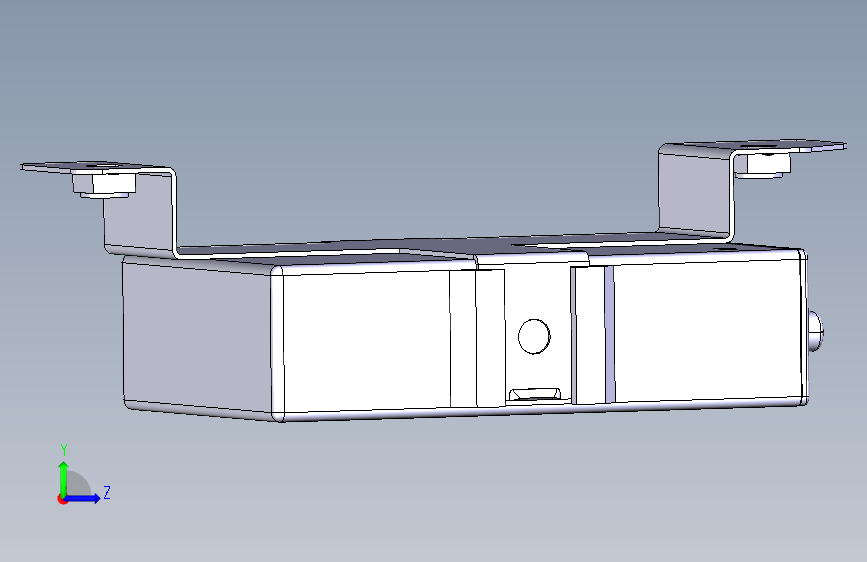867x562 pixels.
Task: Pick the screw head protruding from the box's right side
Action: coord(816,332)
